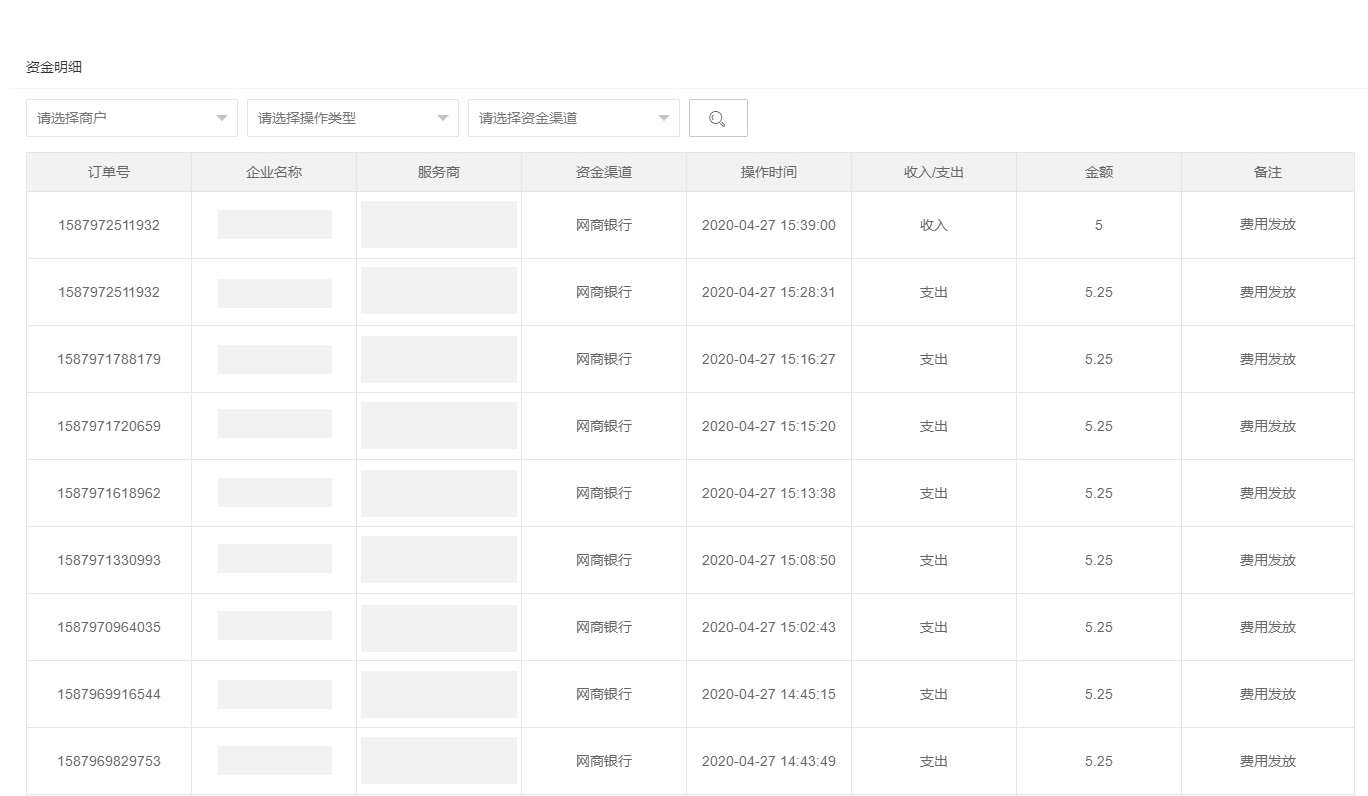Click the 收入/支出 column header

coord(934,172)
